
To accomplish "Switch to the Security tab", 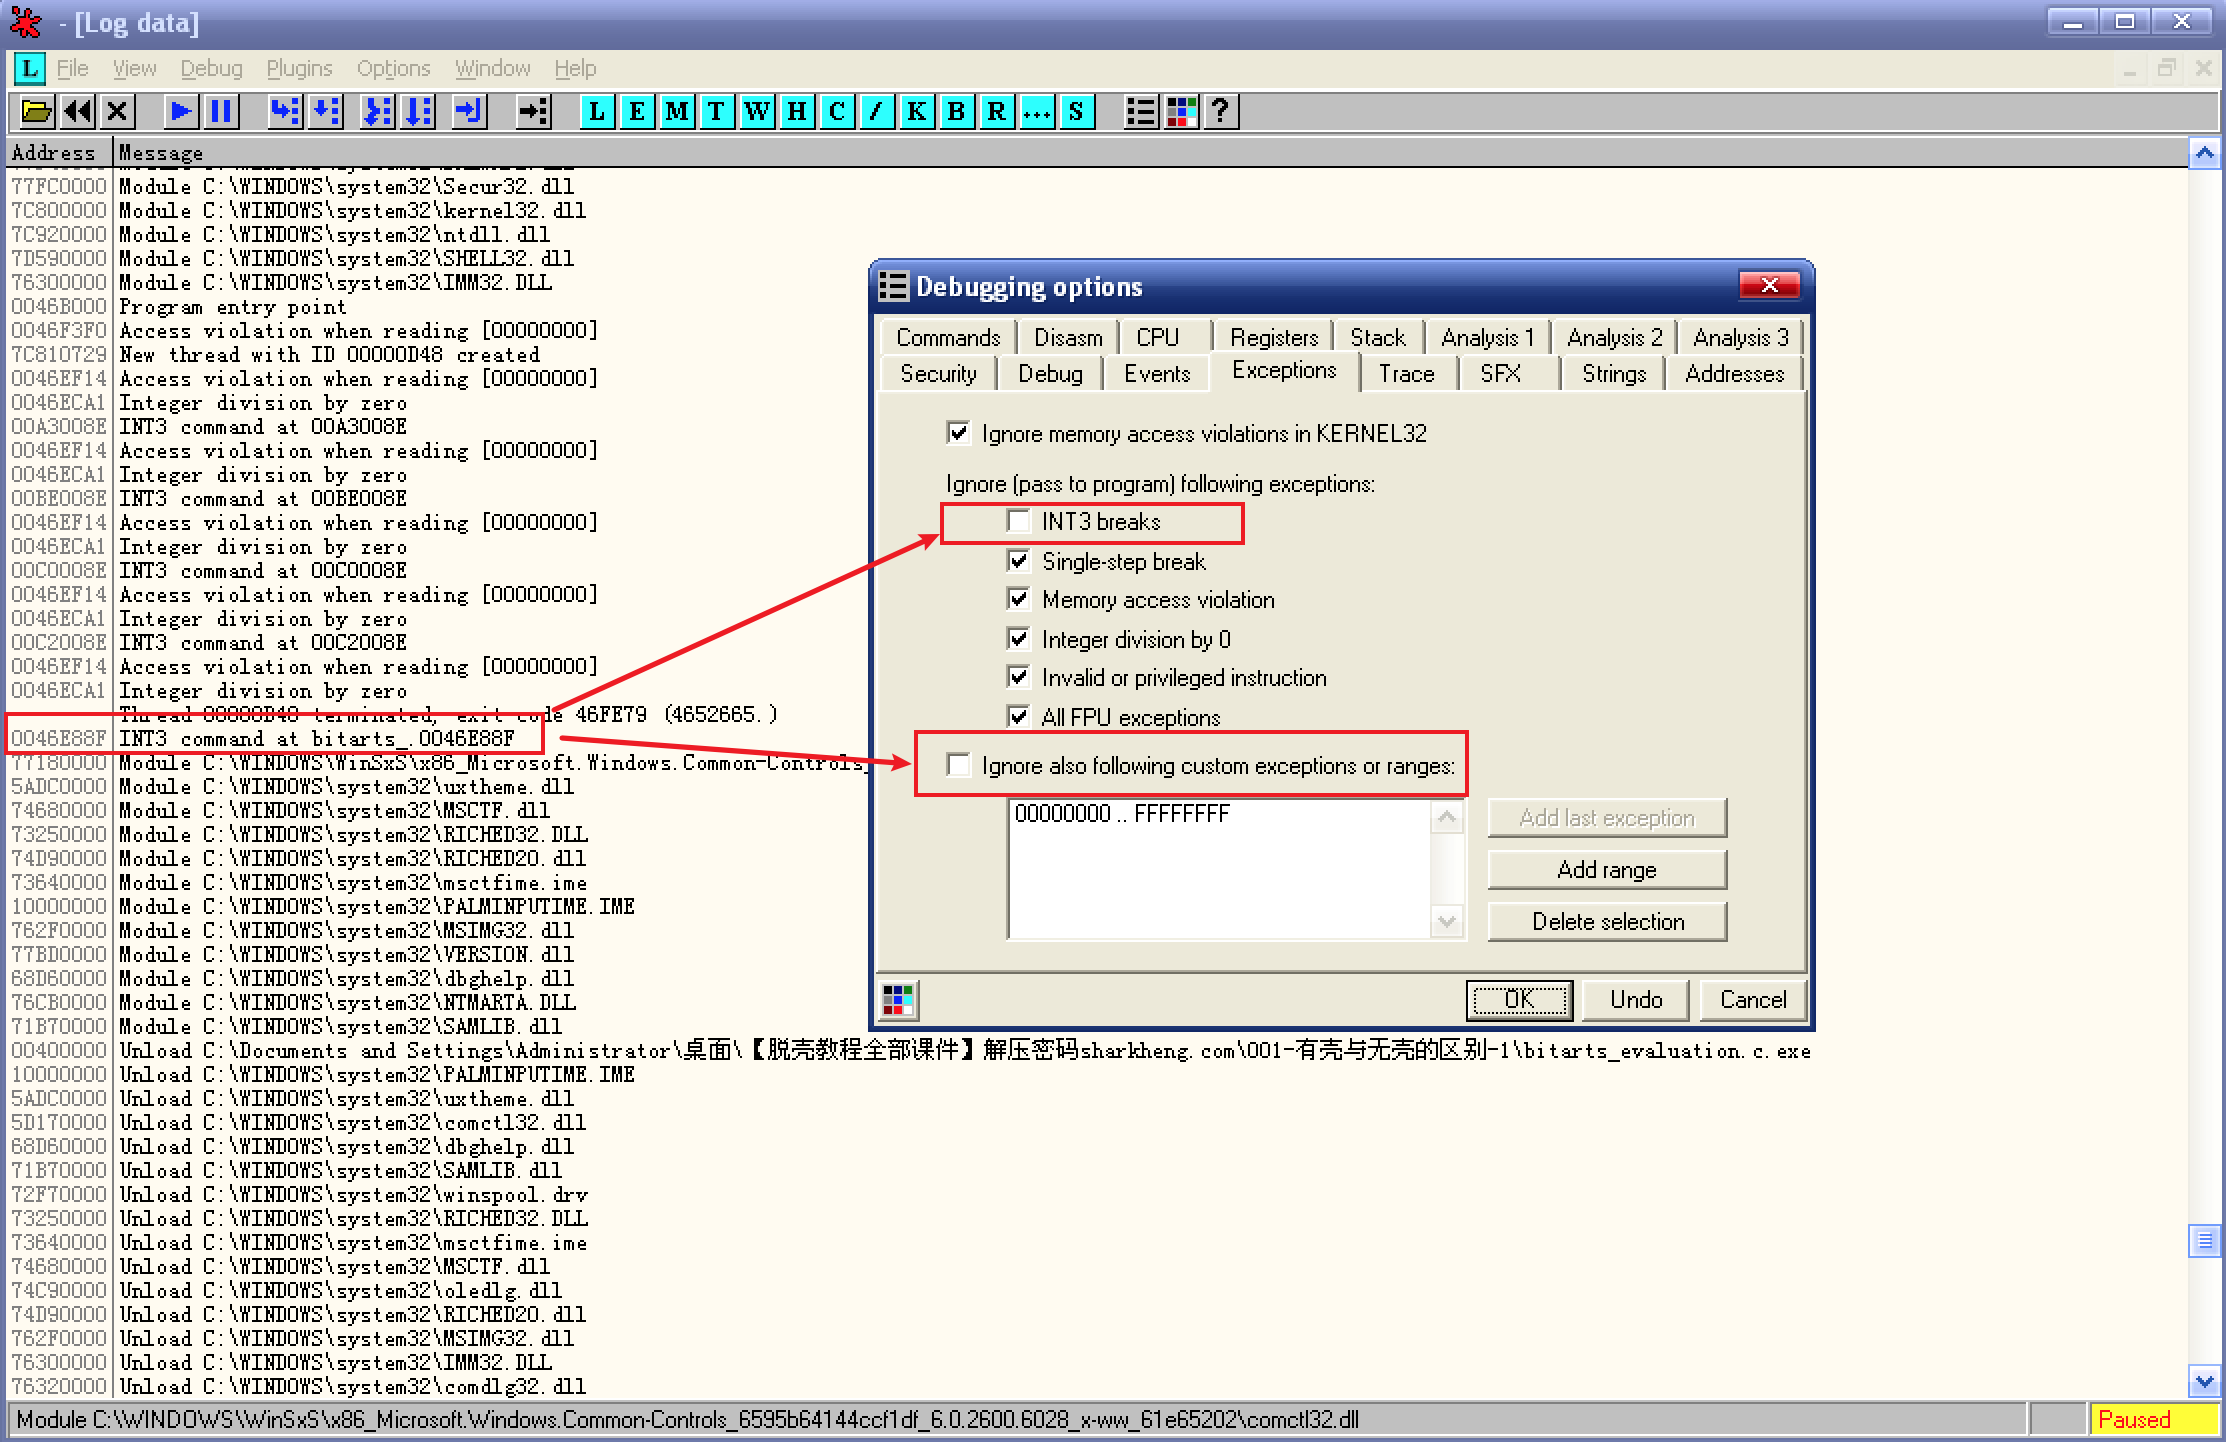I will tap(937, 374).
